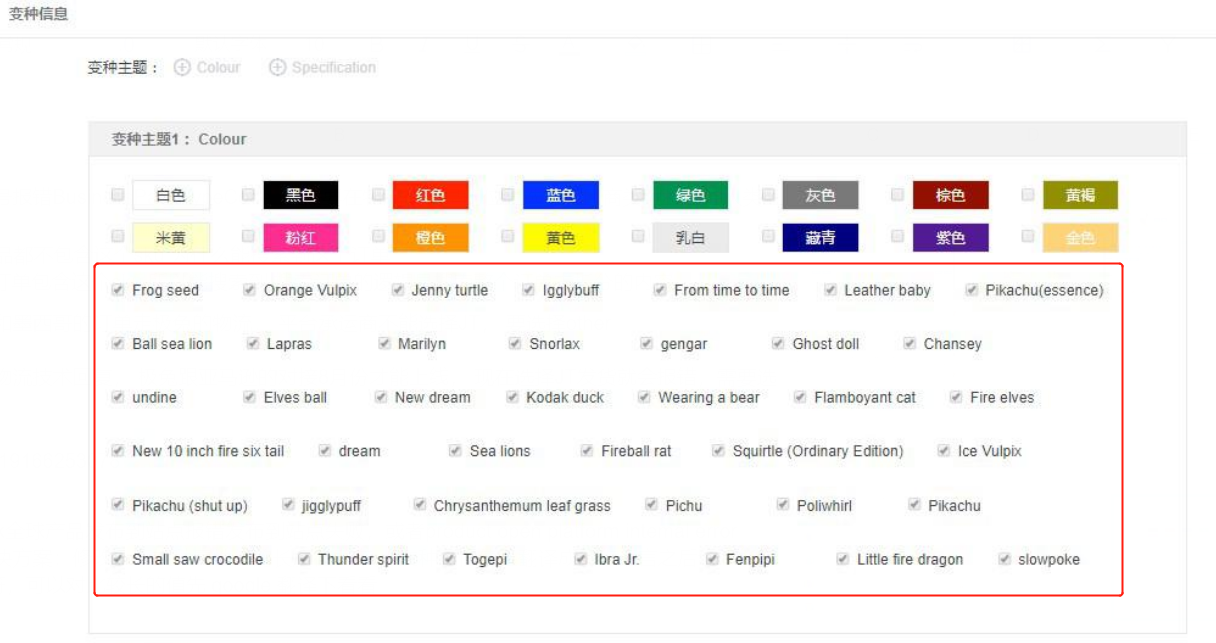Select the brown 棕色 color swatch

(951, 195)
